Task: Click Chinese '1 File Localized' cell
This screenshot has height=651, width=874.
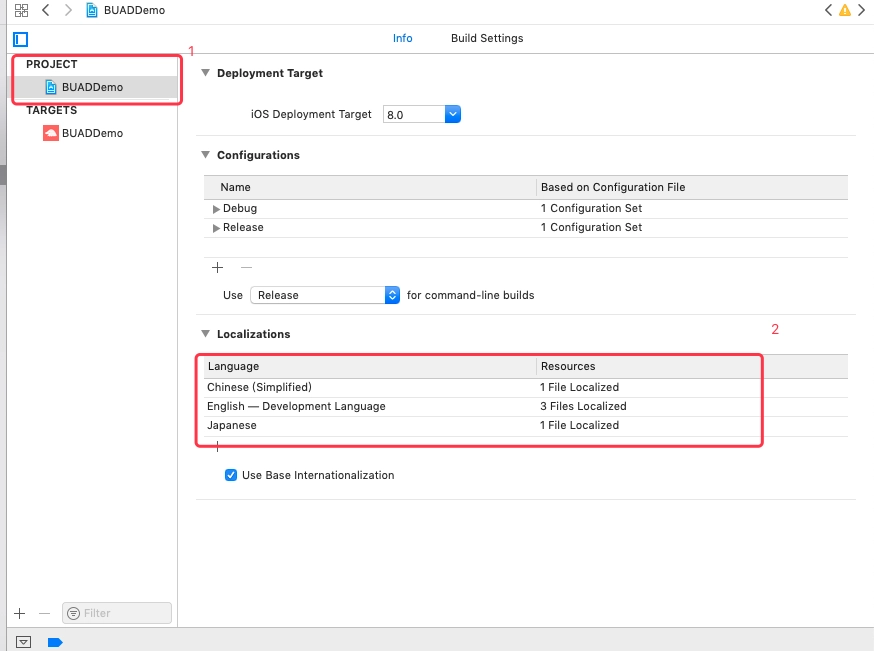Action: (579, 387)
